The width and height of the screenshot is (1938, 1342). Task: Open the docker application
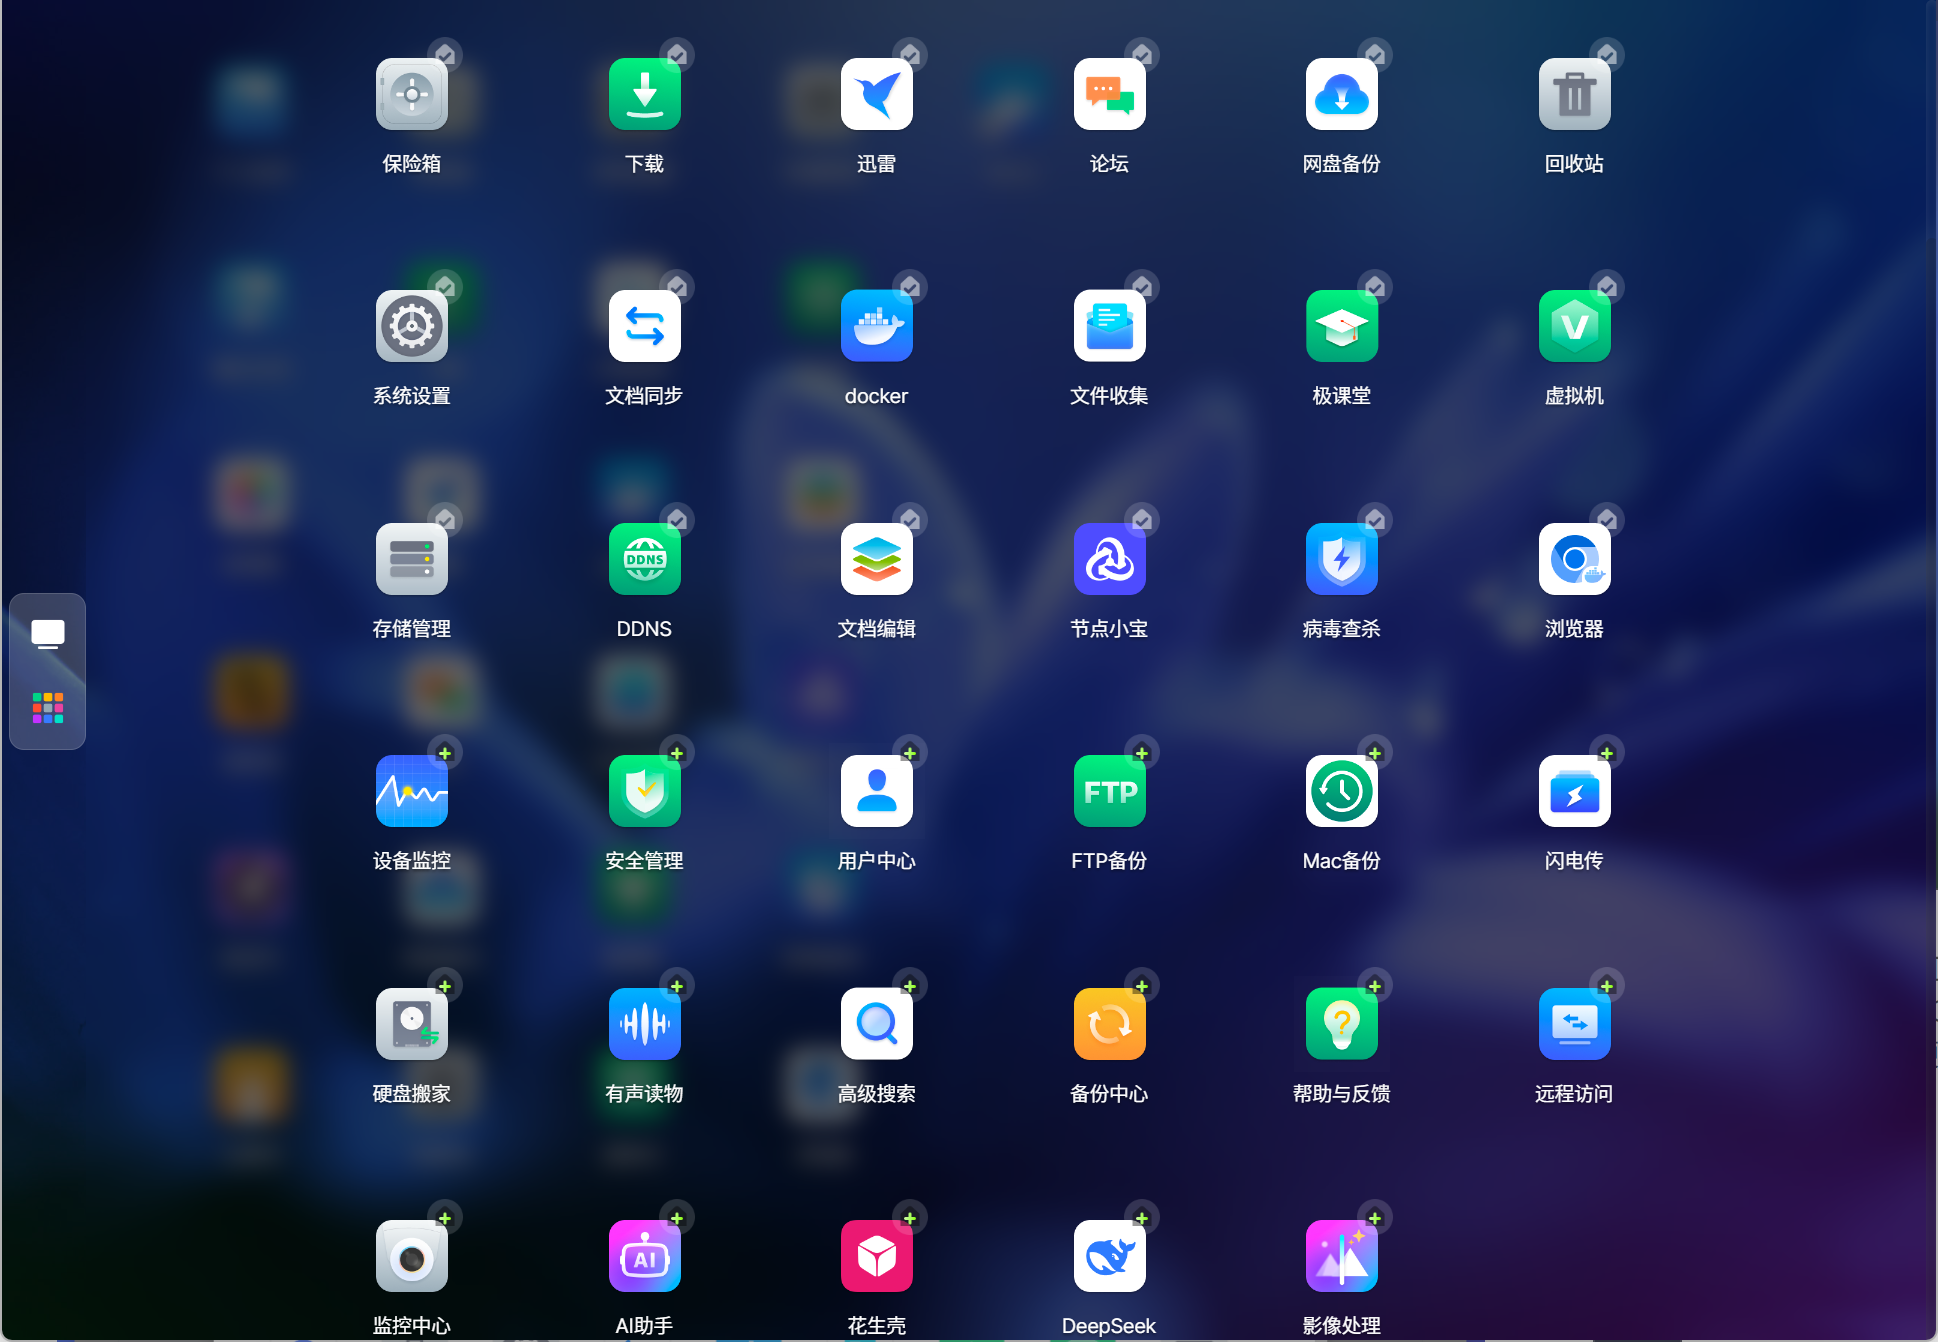coord(876,326)
